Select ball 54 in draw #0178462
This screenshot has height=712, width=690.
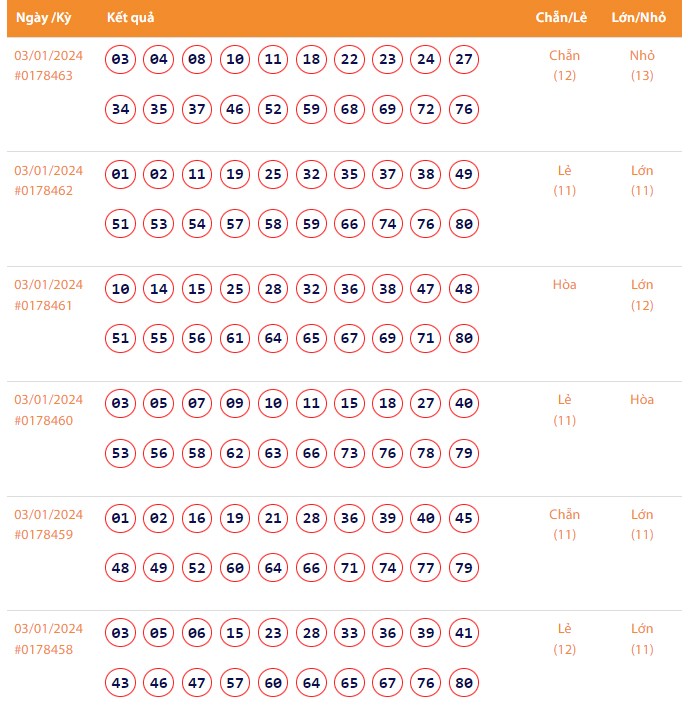coord(197,224)
